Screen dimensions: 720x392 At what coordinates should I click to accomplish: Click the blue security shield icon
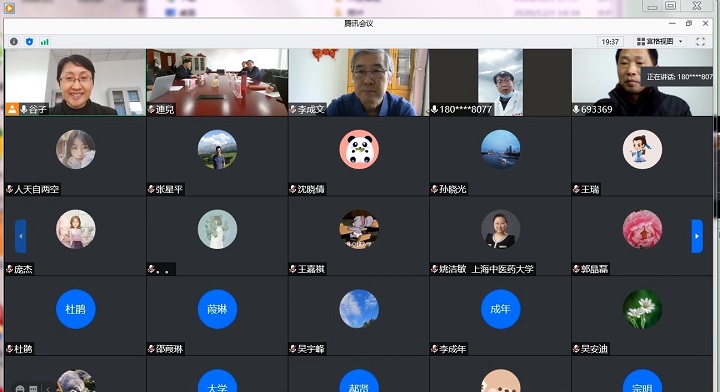point(29,42)
